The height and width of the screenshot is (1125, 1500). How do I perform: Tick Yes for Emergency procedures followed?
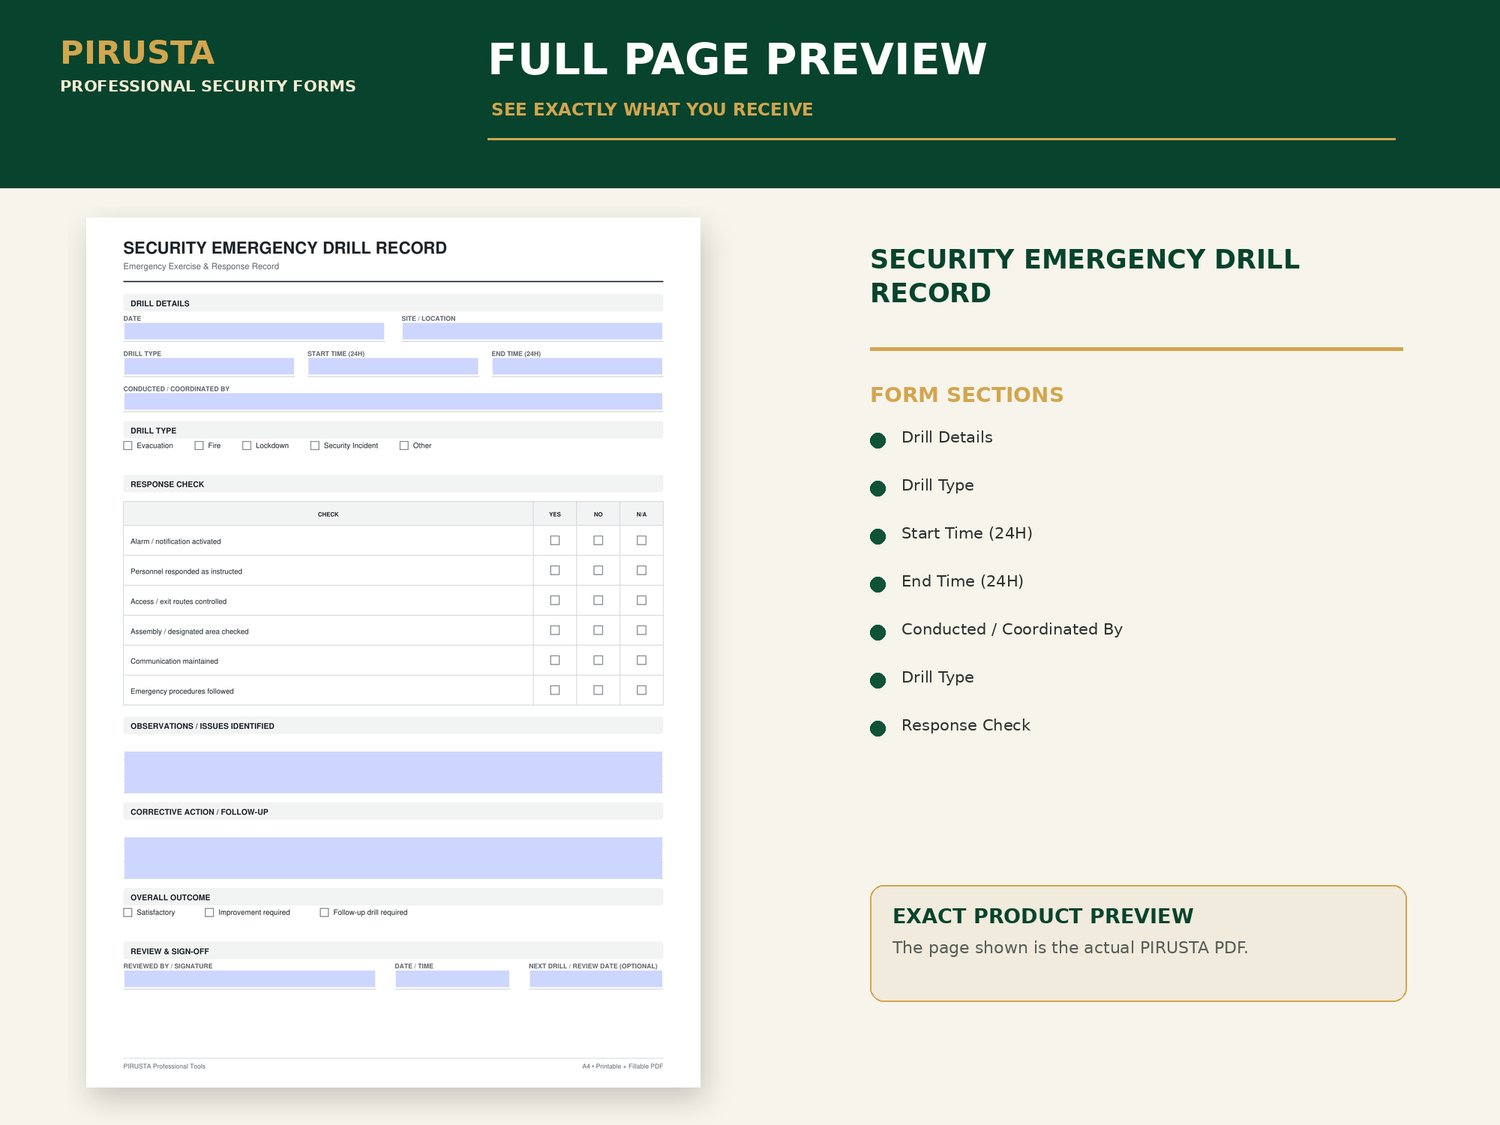pos(555,690)
